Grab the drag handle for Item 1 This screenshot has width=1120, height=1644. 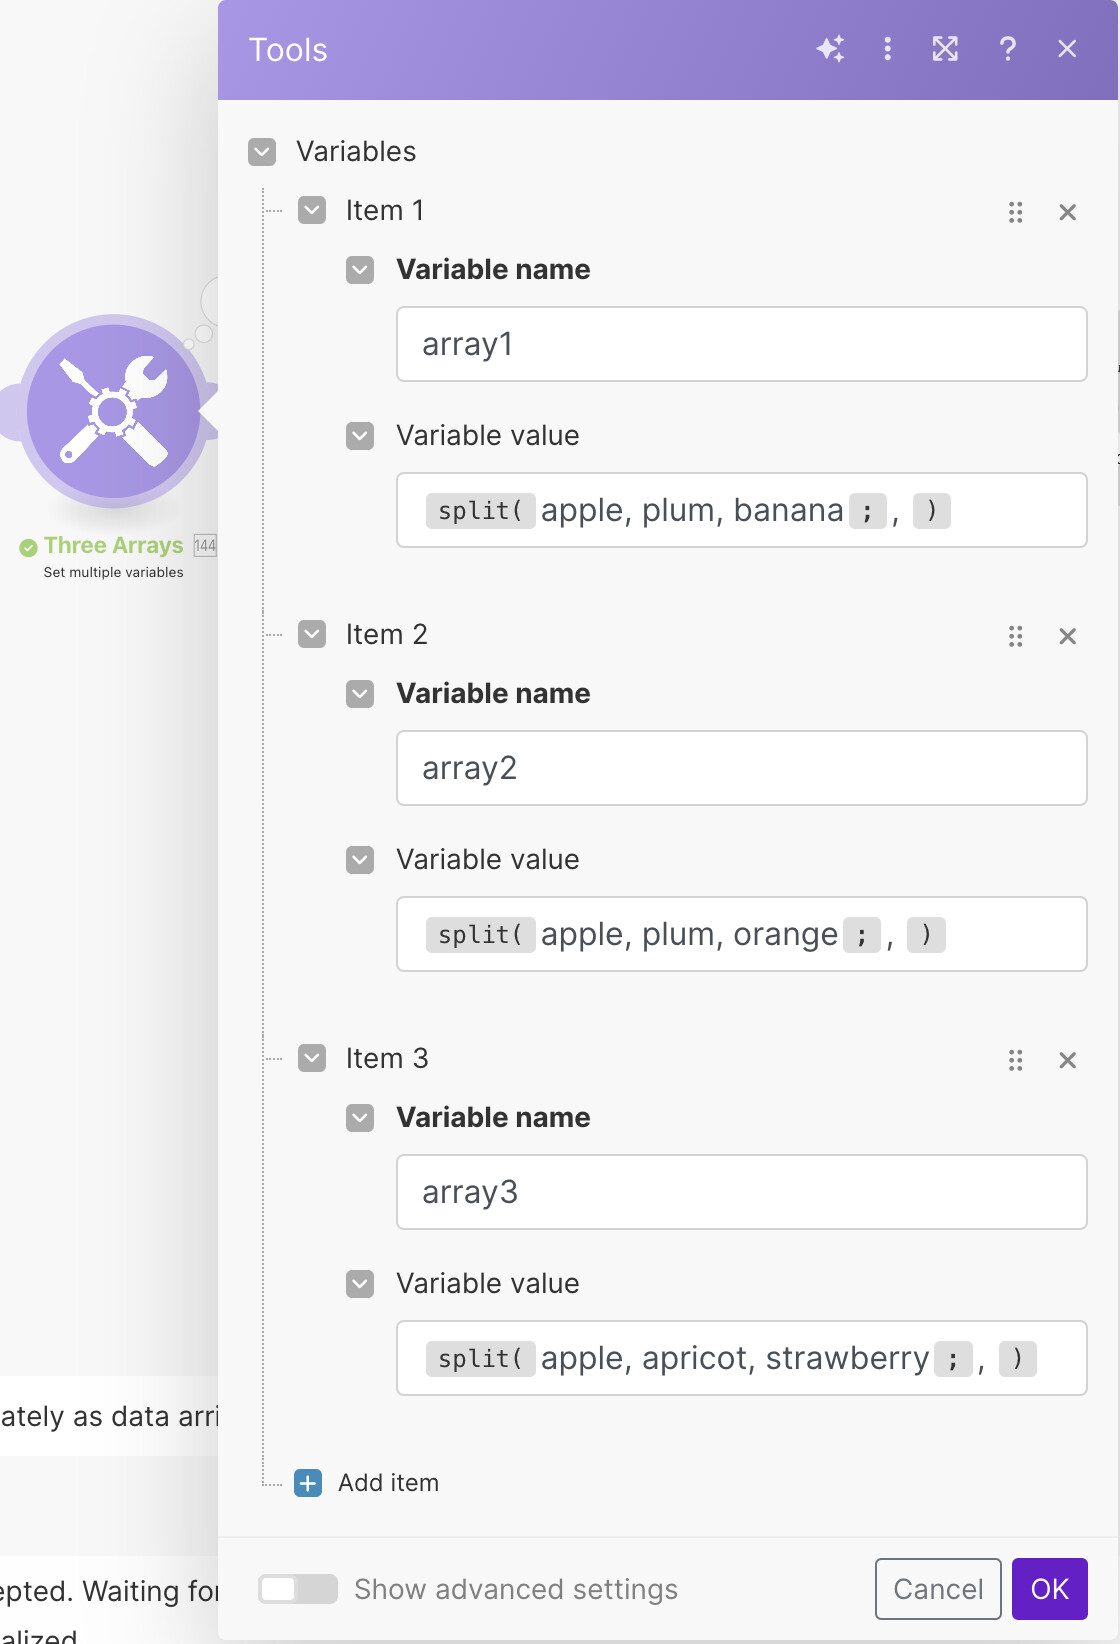tap(1016, 212)
